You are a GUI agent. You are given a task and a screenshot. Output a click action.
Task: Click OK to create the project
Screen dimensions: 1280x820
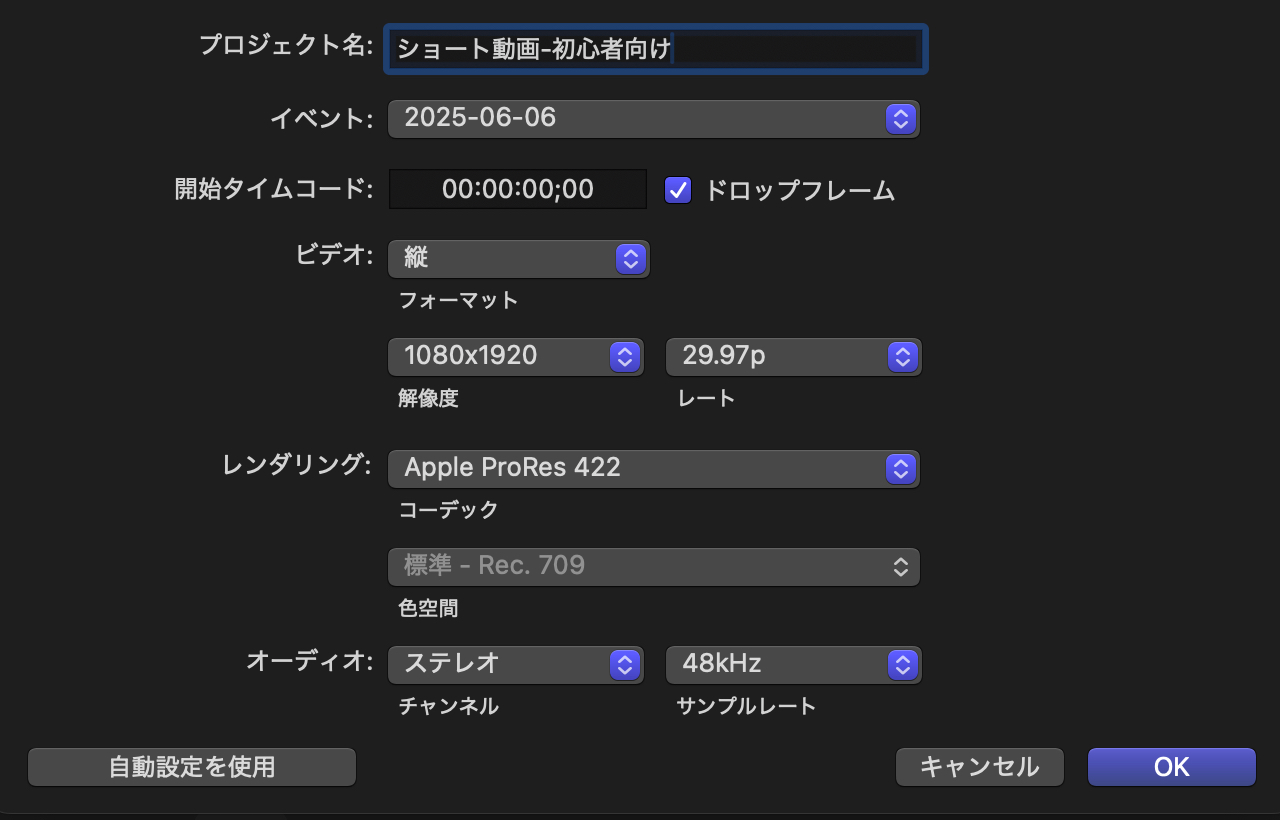click(x=1171, y=767)
